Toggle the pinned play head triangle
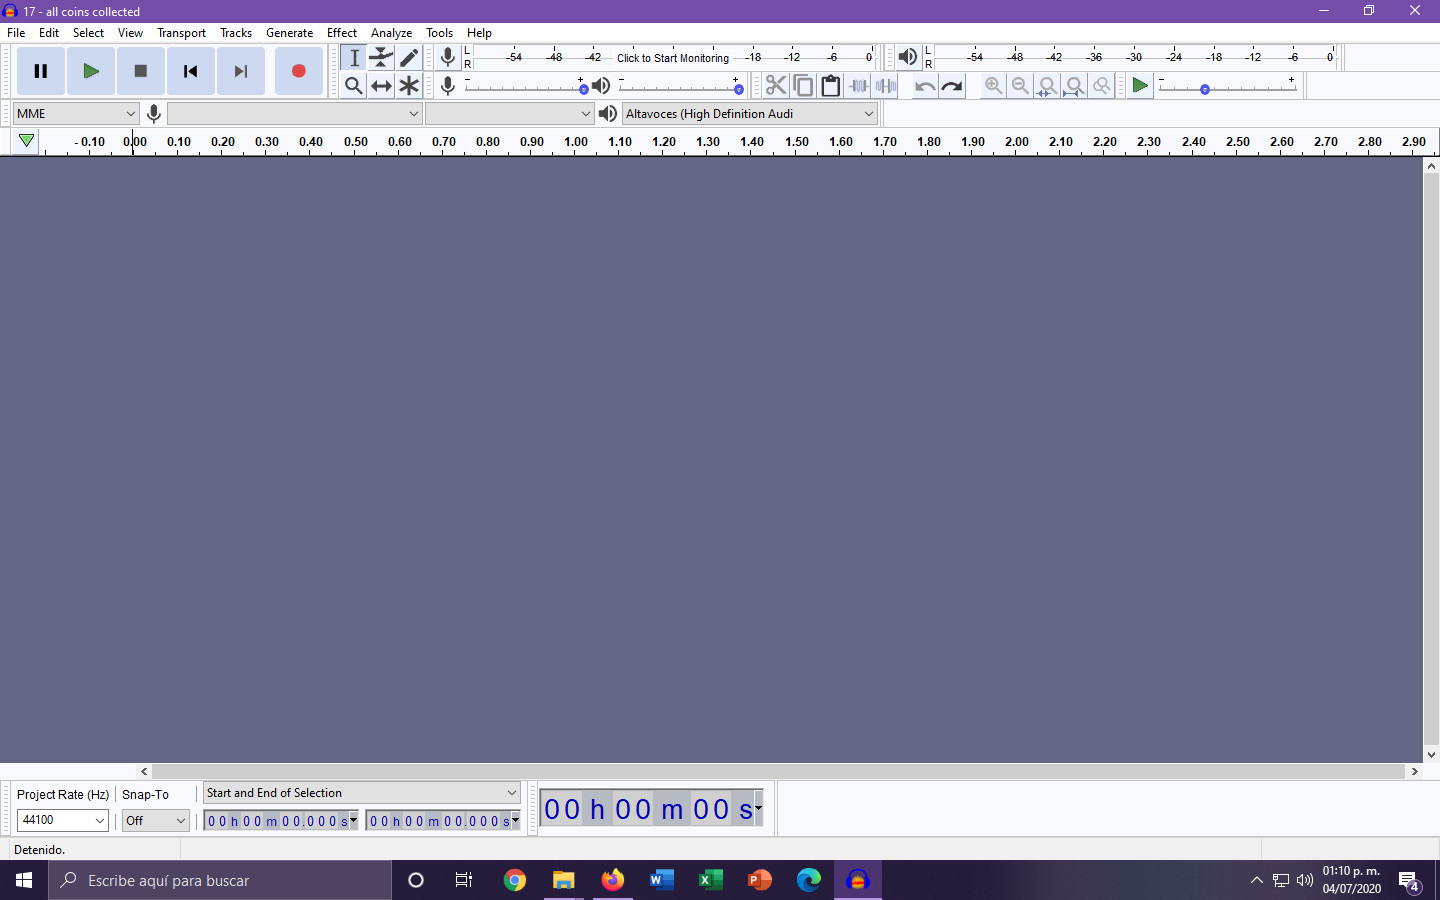 (27, 141)
